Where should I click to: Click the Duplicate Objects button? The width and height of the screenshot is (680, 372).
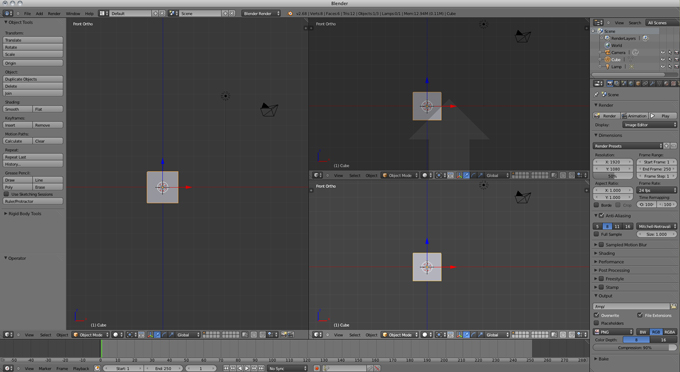click(33, 79)
